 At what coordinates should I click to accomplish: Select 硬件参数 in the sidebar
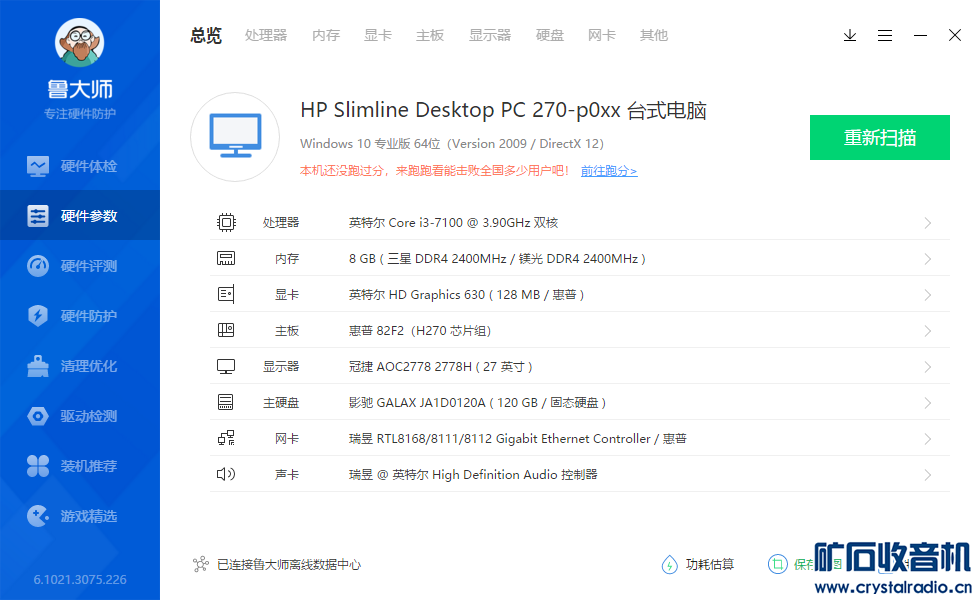pyautogui.click(x=80, y=216)
